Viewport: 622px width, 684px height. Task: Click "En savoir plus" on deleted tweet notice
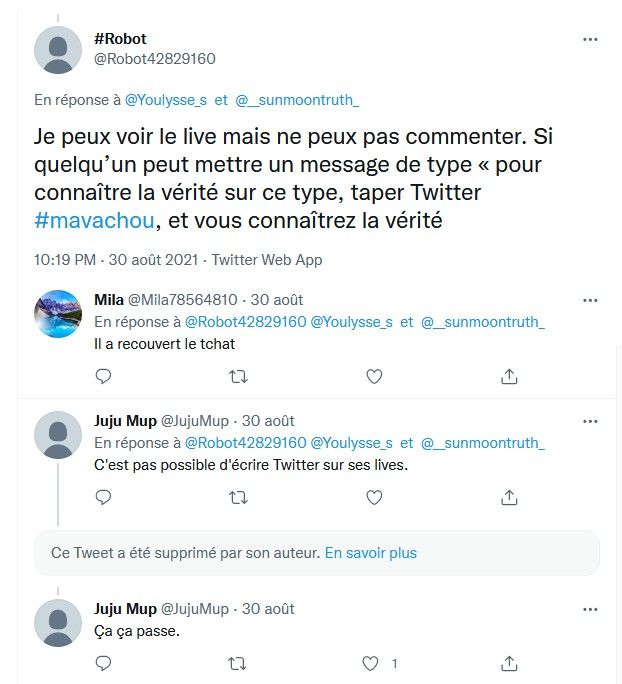pos(371,553)
